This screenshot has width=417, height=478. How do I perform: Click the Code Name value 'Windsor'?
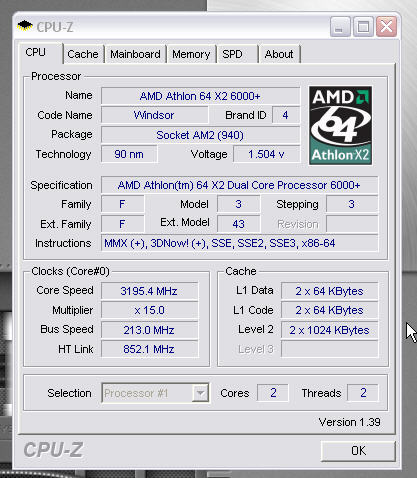pos(154,115)
